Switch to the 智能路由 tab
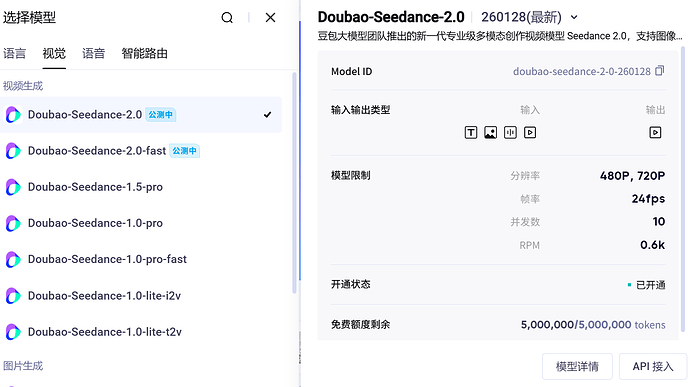The height and width of the screenshot is (387, 690). coord(145,54)
